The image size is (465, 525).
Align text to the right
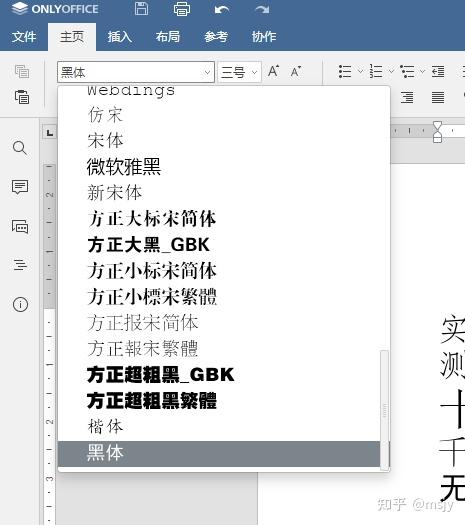pos(407,97)
